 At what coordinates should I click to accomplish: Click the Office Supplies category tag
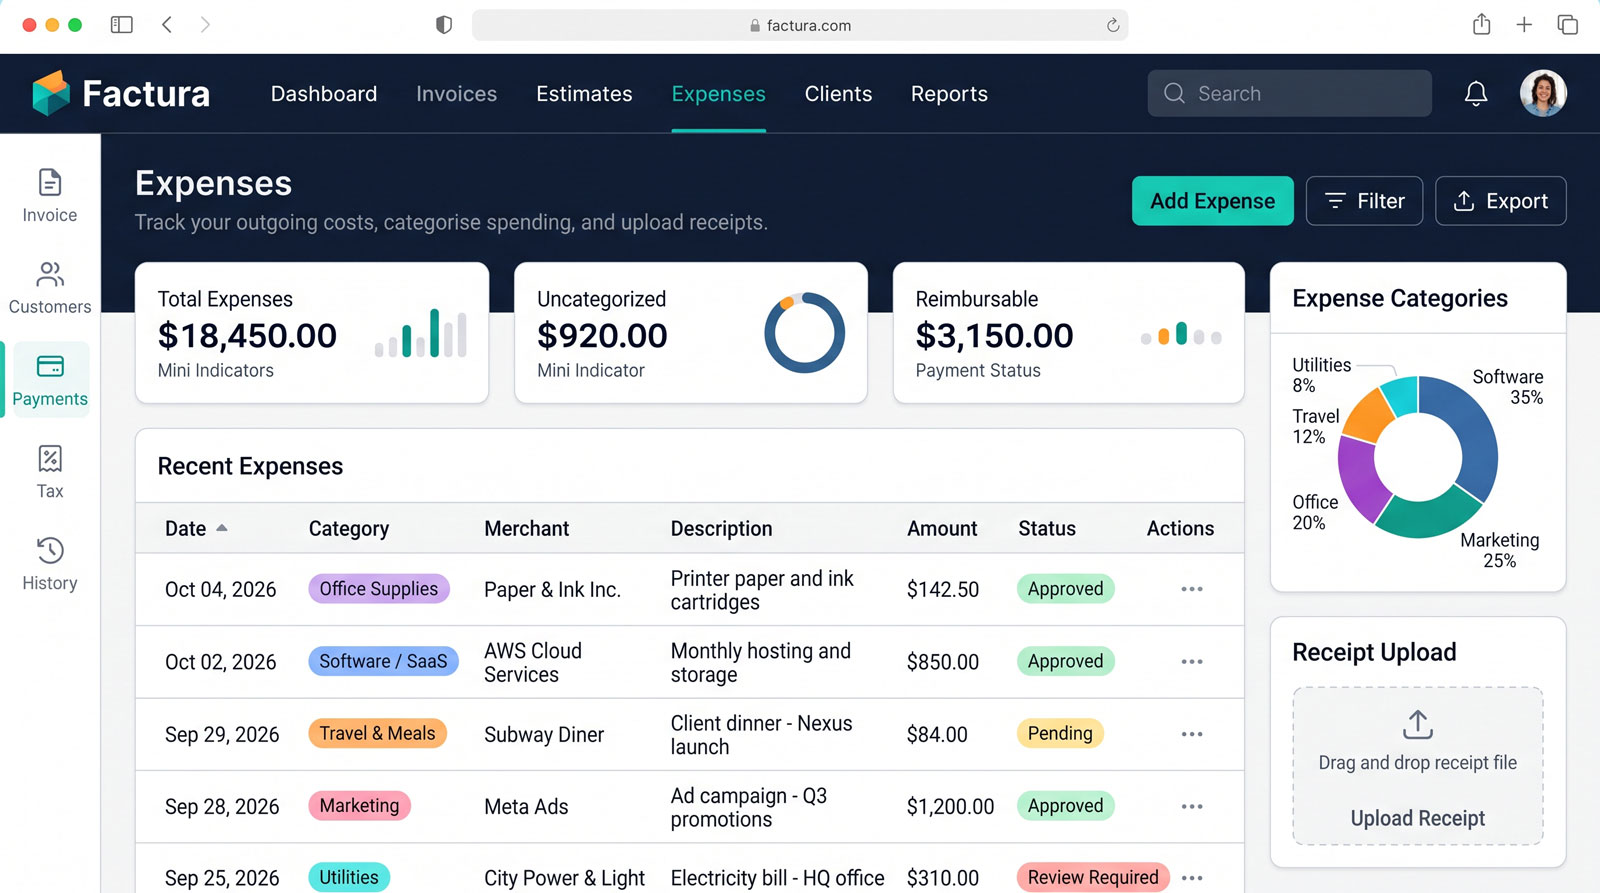point(379,589)
